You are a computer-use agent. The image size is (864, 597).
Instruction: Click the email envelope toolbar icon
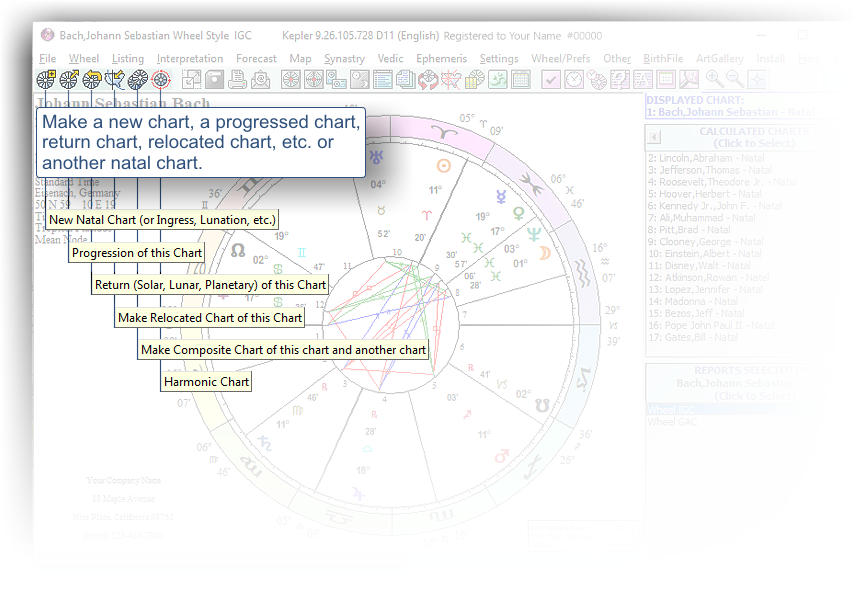tap(264, 79)
